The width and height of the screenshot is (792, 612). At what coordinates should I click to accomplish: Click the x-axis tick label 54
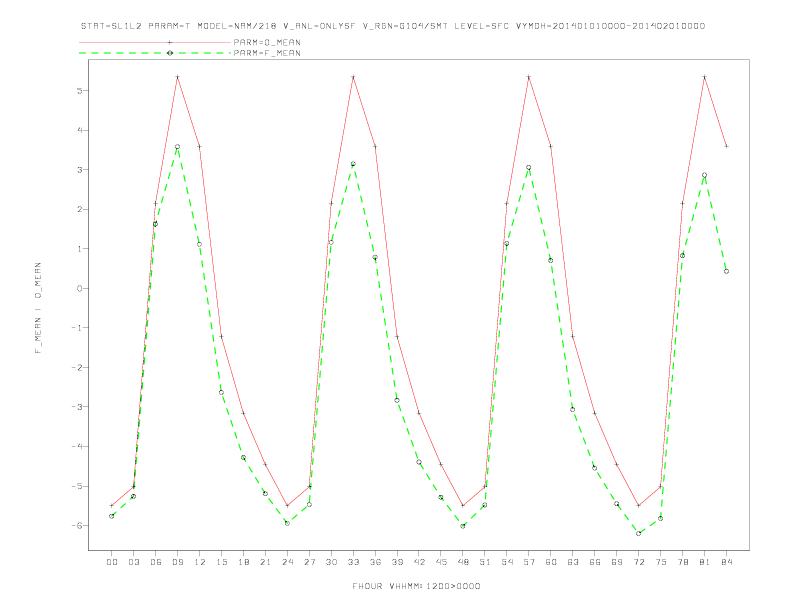point(507,562)
